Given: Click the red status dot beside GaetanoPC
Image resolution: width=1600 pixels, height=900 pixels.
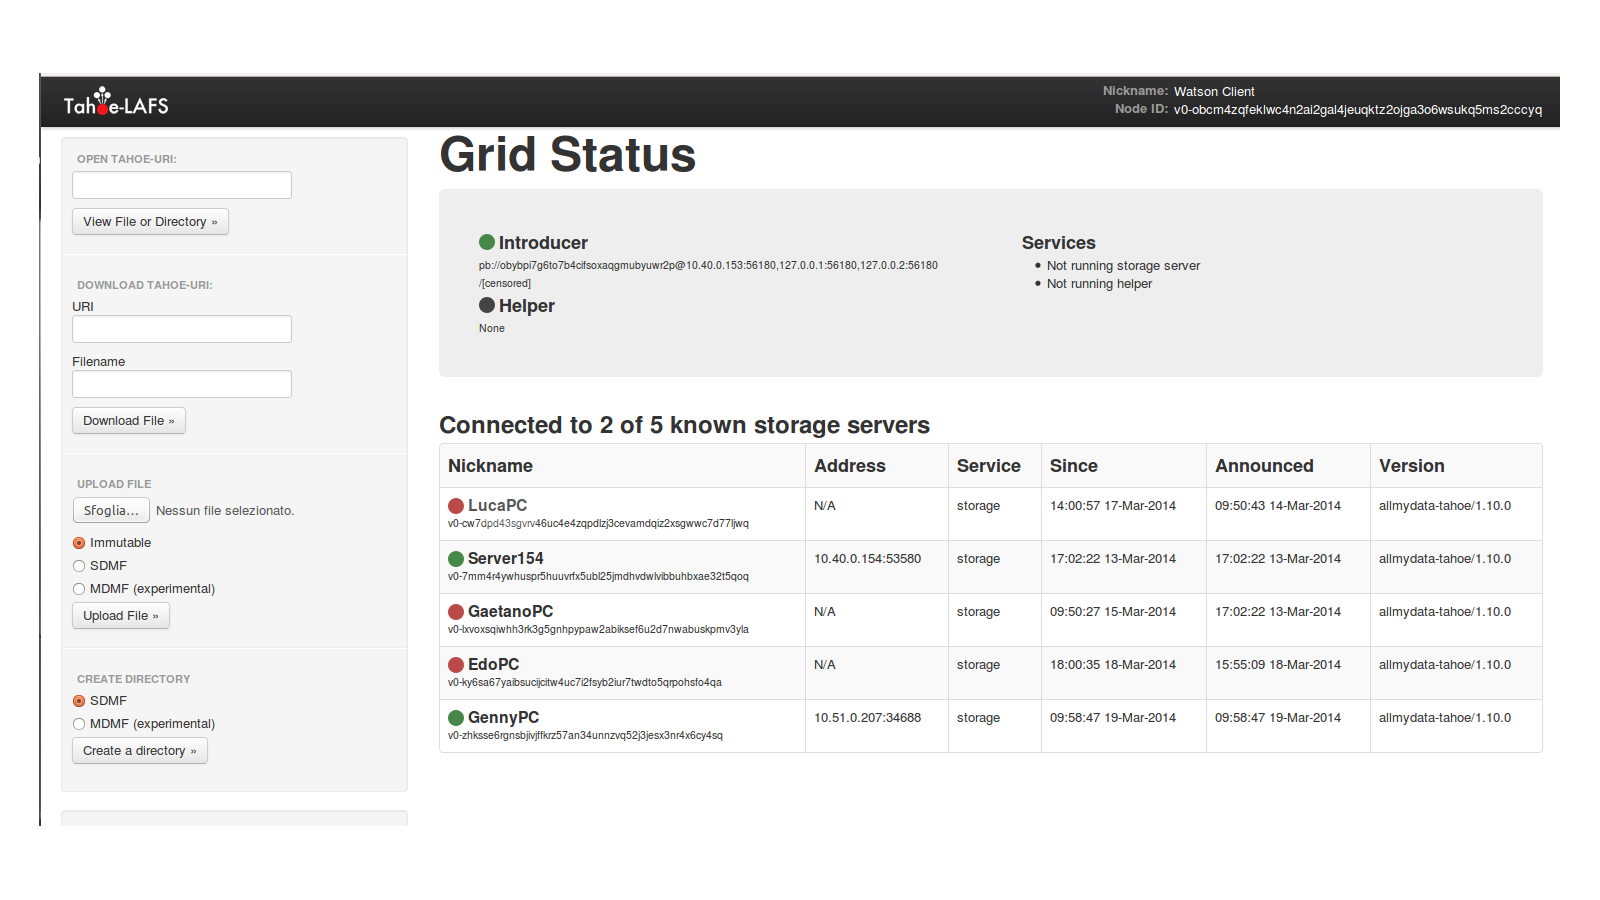Looking at the screenshot, I should tap(456, 612).
